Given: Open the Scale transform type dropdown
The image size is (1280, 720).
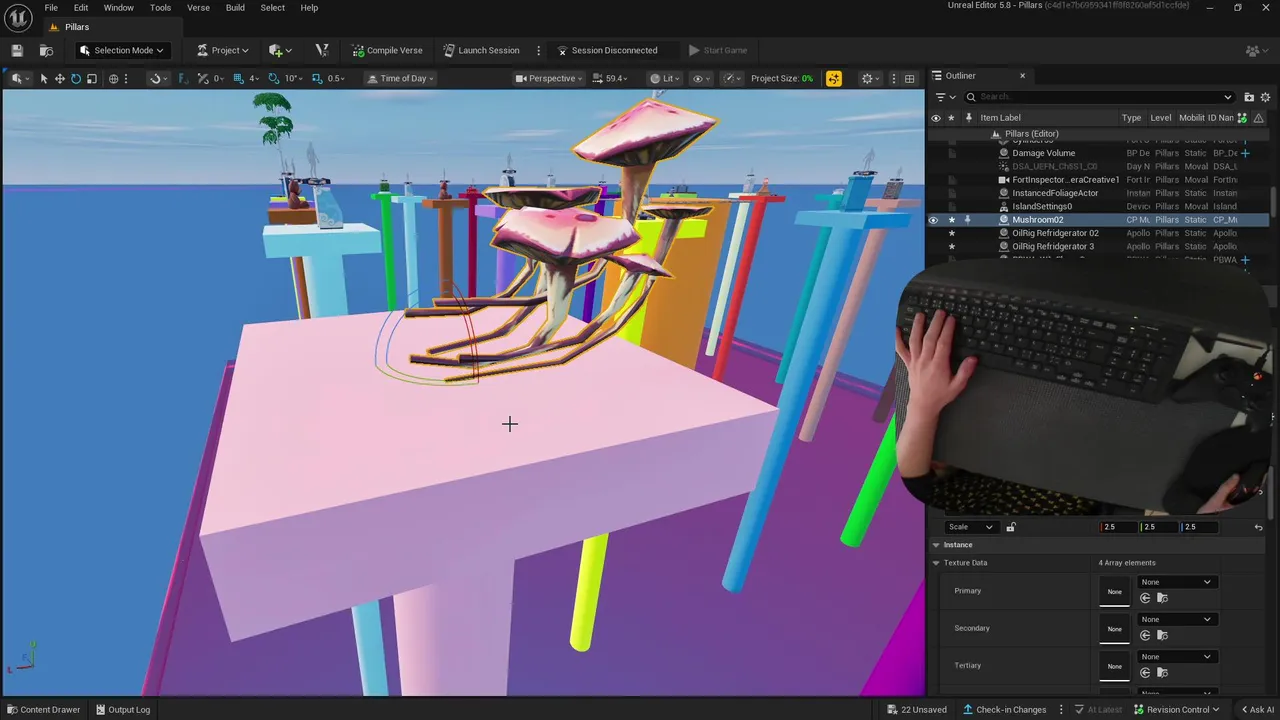Looking at the screenshot, I should coord(970,527).
